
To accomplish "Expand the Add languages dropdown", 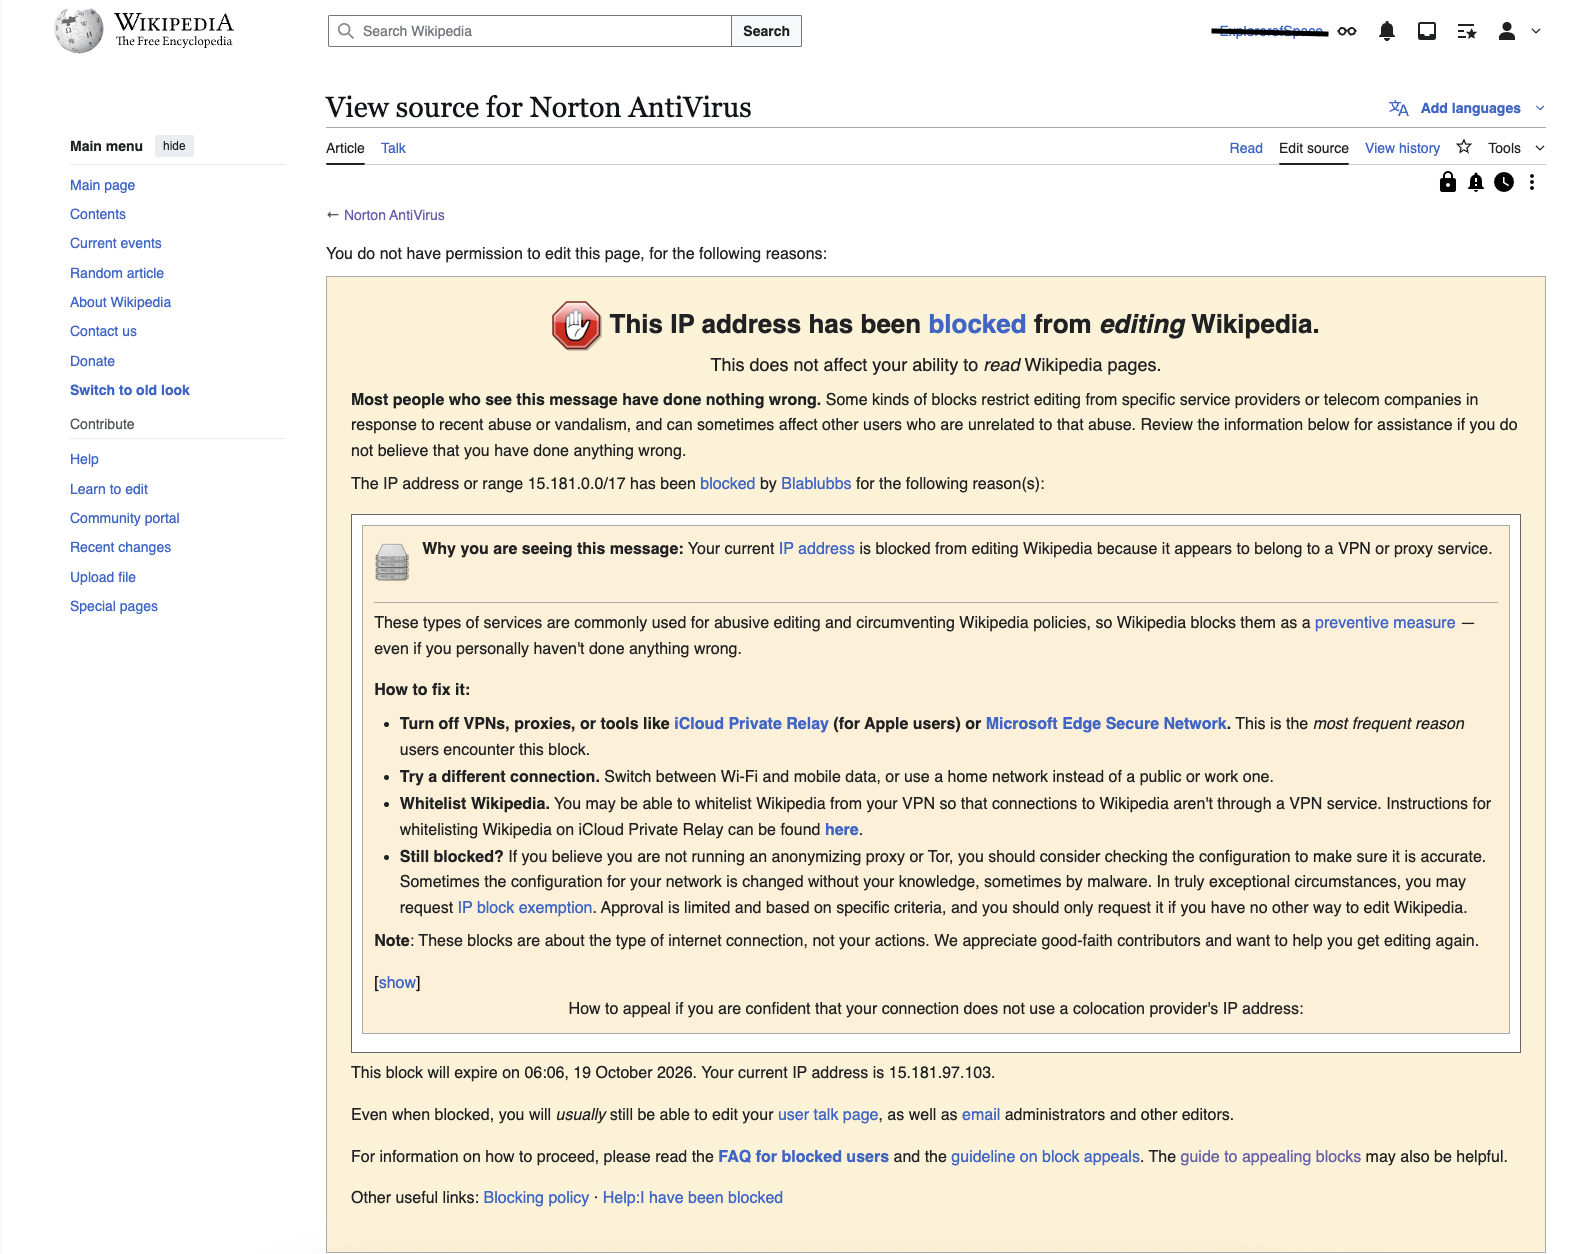I will tap(1468, 108).
